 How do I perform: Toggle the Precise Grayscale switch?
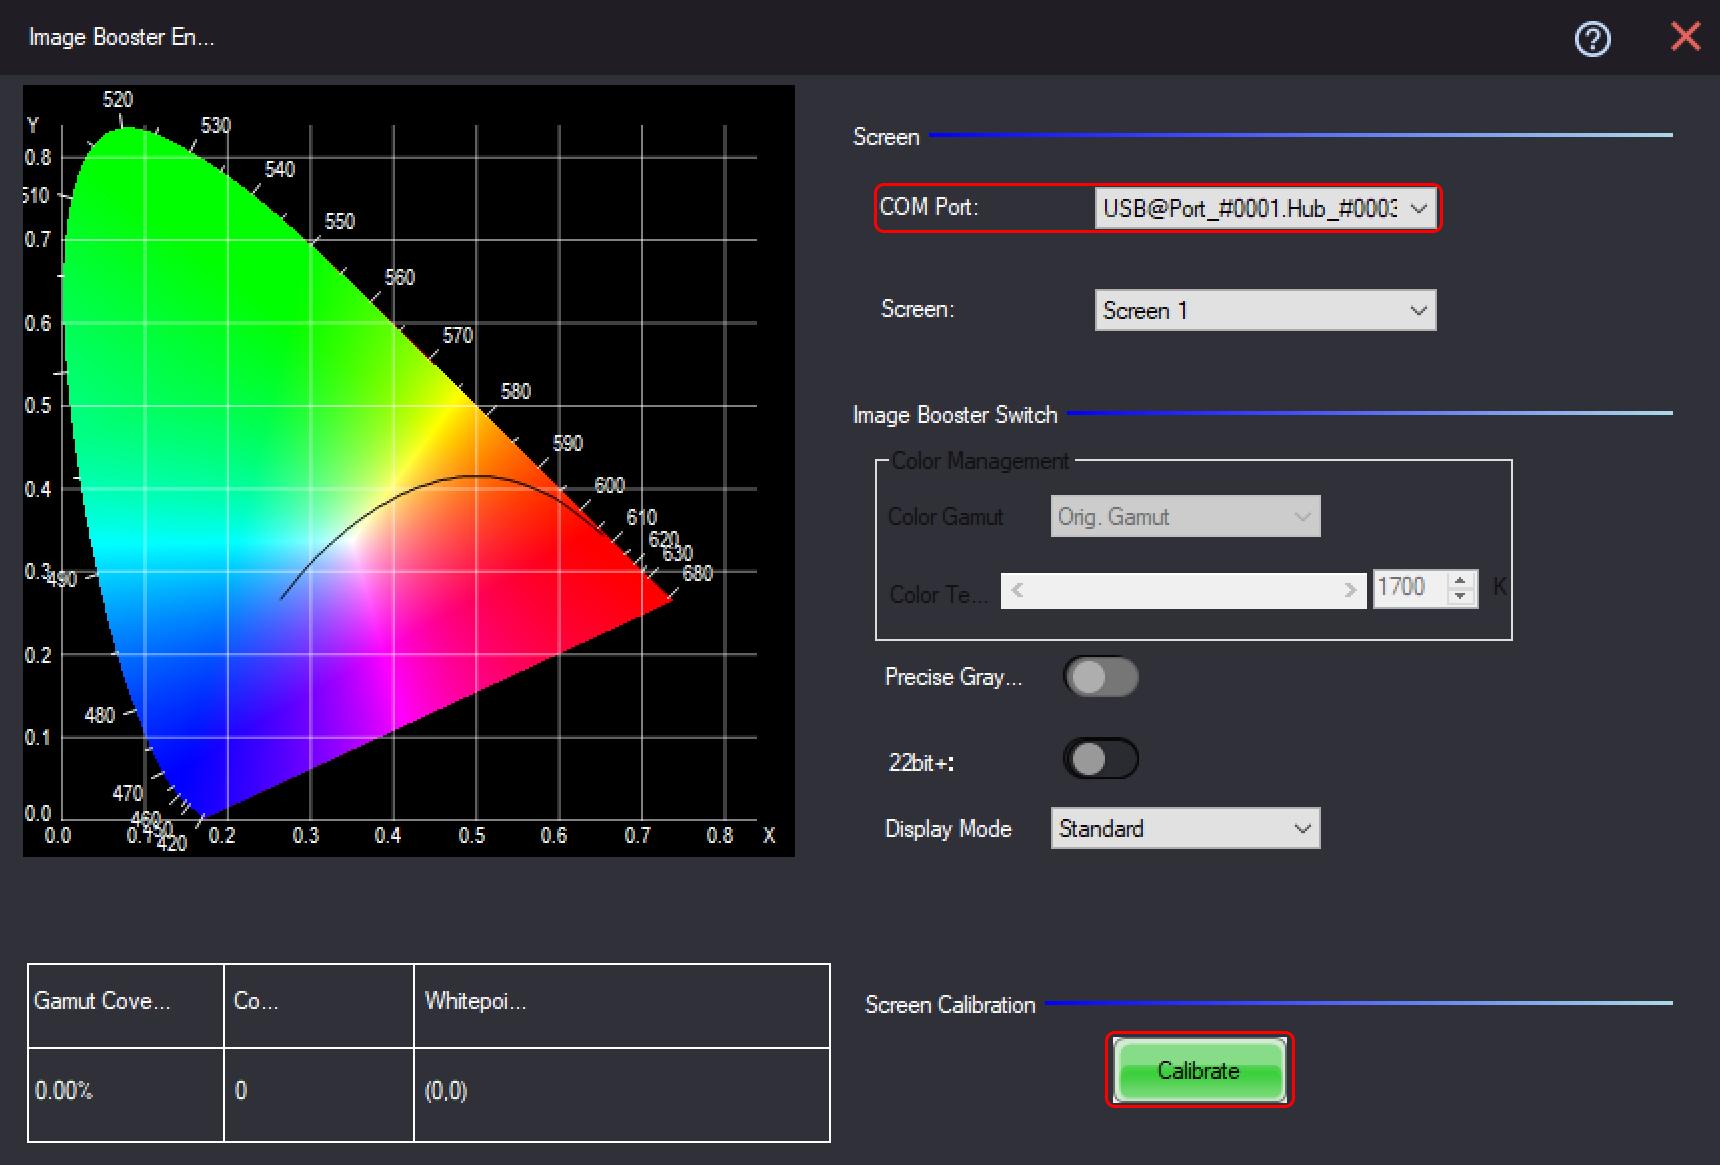[x=1100, y=677]
